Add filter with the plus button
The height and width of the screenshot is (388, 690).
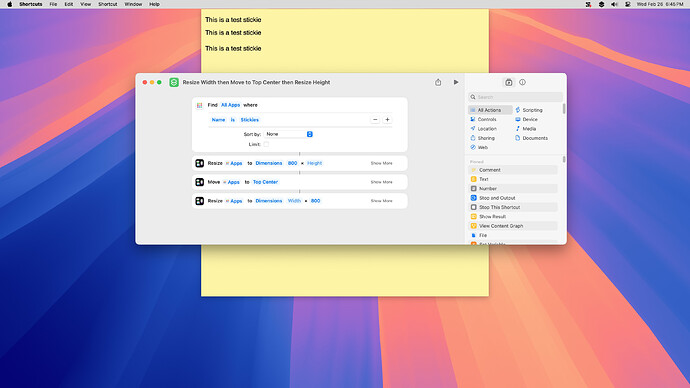[x=387, y=120]
